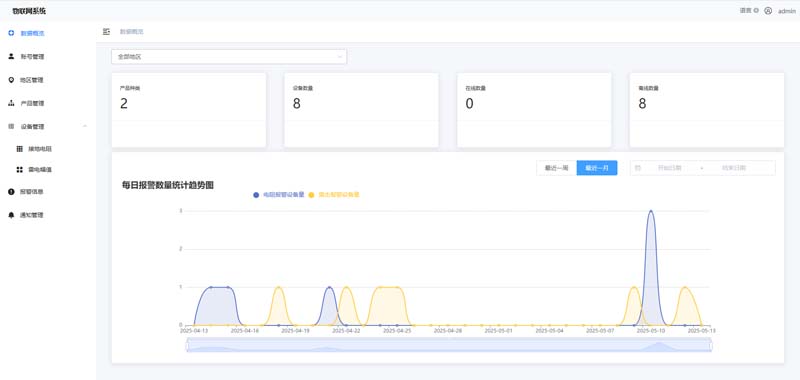Toggle the 电阻报警设备量 legend series
The width and height of the screenshot is (800, 380).
[279, 195]
